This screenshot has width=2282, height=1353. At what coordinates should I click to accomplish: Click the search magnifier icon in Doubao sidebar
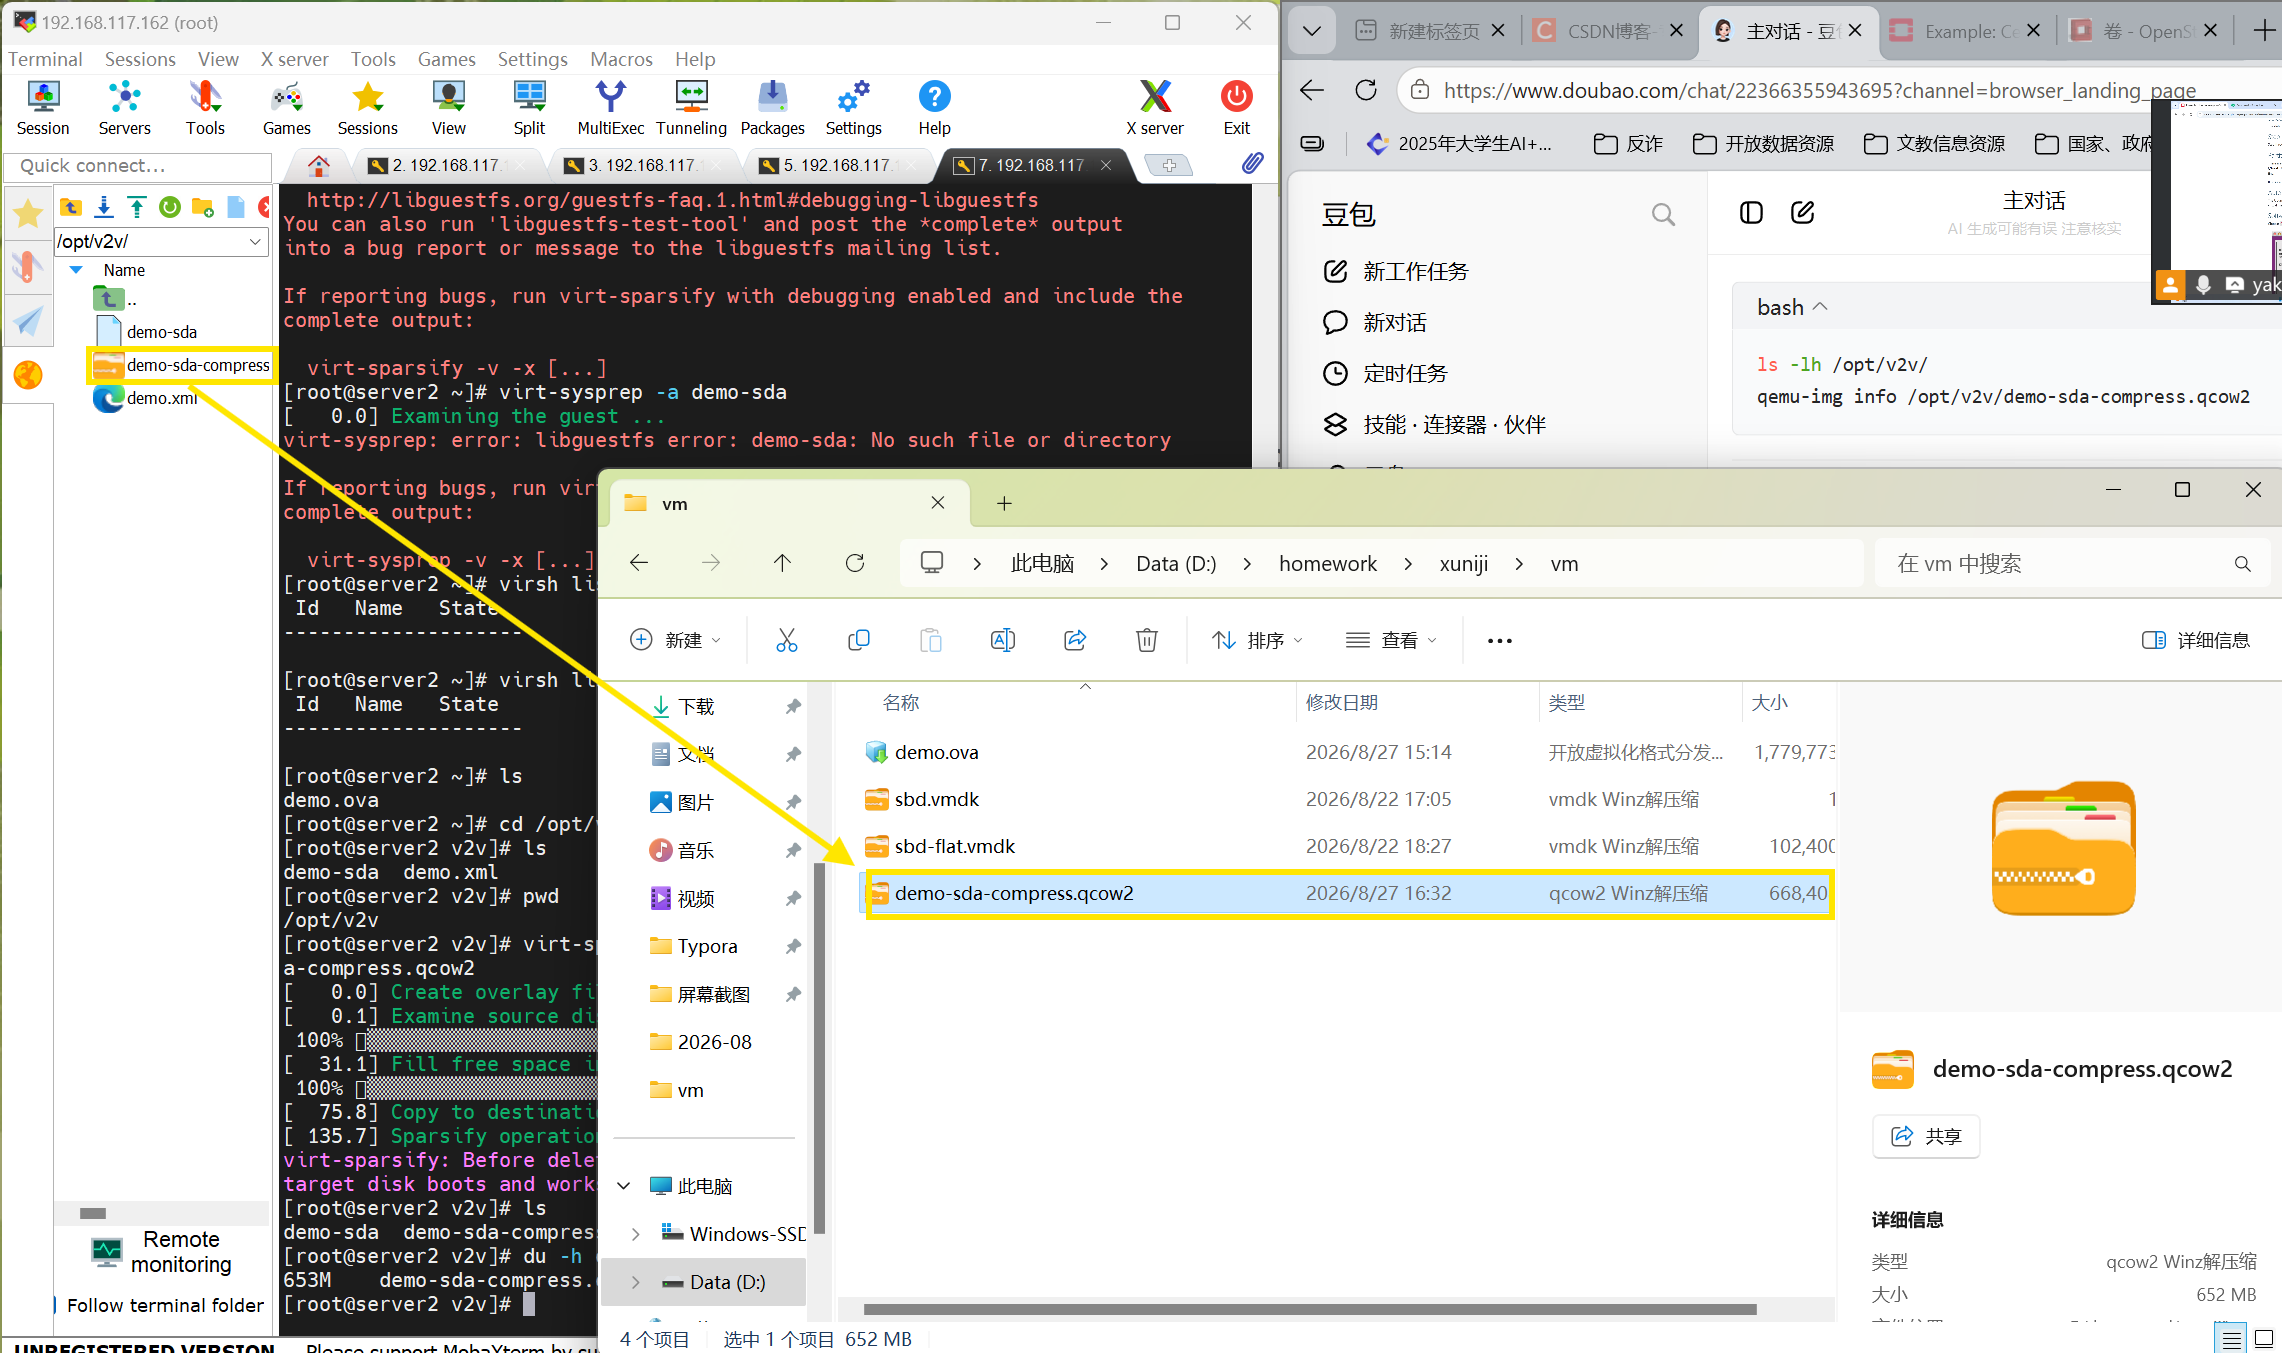[x=1663, y=214]
